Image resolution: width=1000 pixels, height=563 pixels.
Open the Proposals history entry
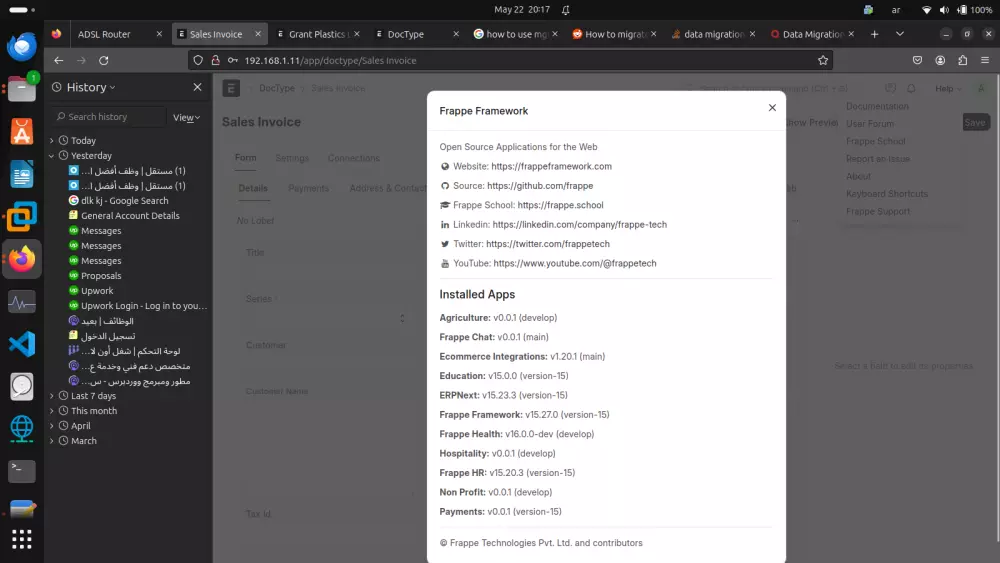point(101,276)
